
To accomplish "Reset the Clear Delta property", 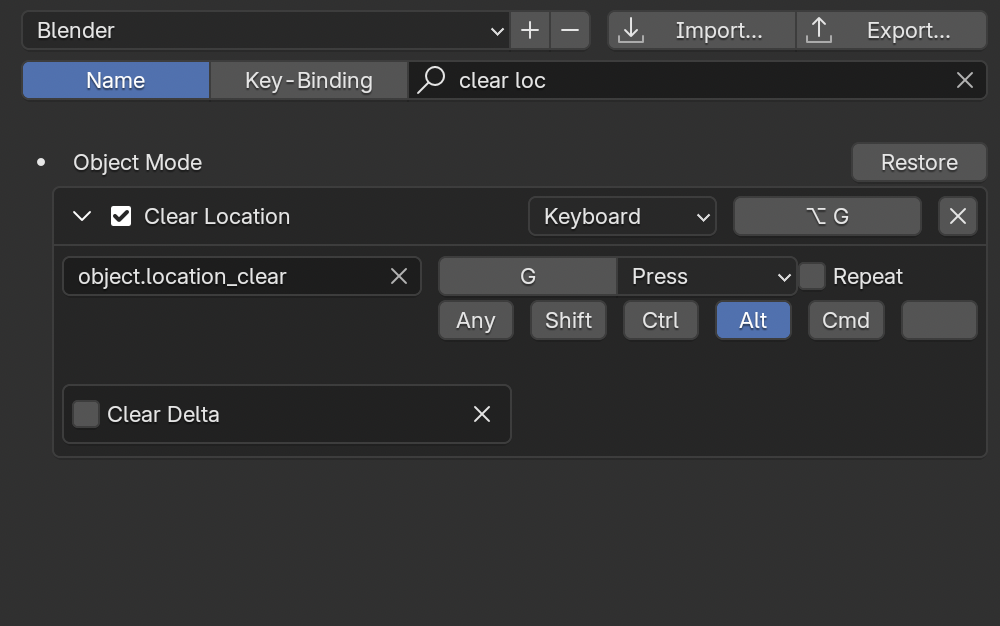I will pyautogui.click(x=482, y=414).
